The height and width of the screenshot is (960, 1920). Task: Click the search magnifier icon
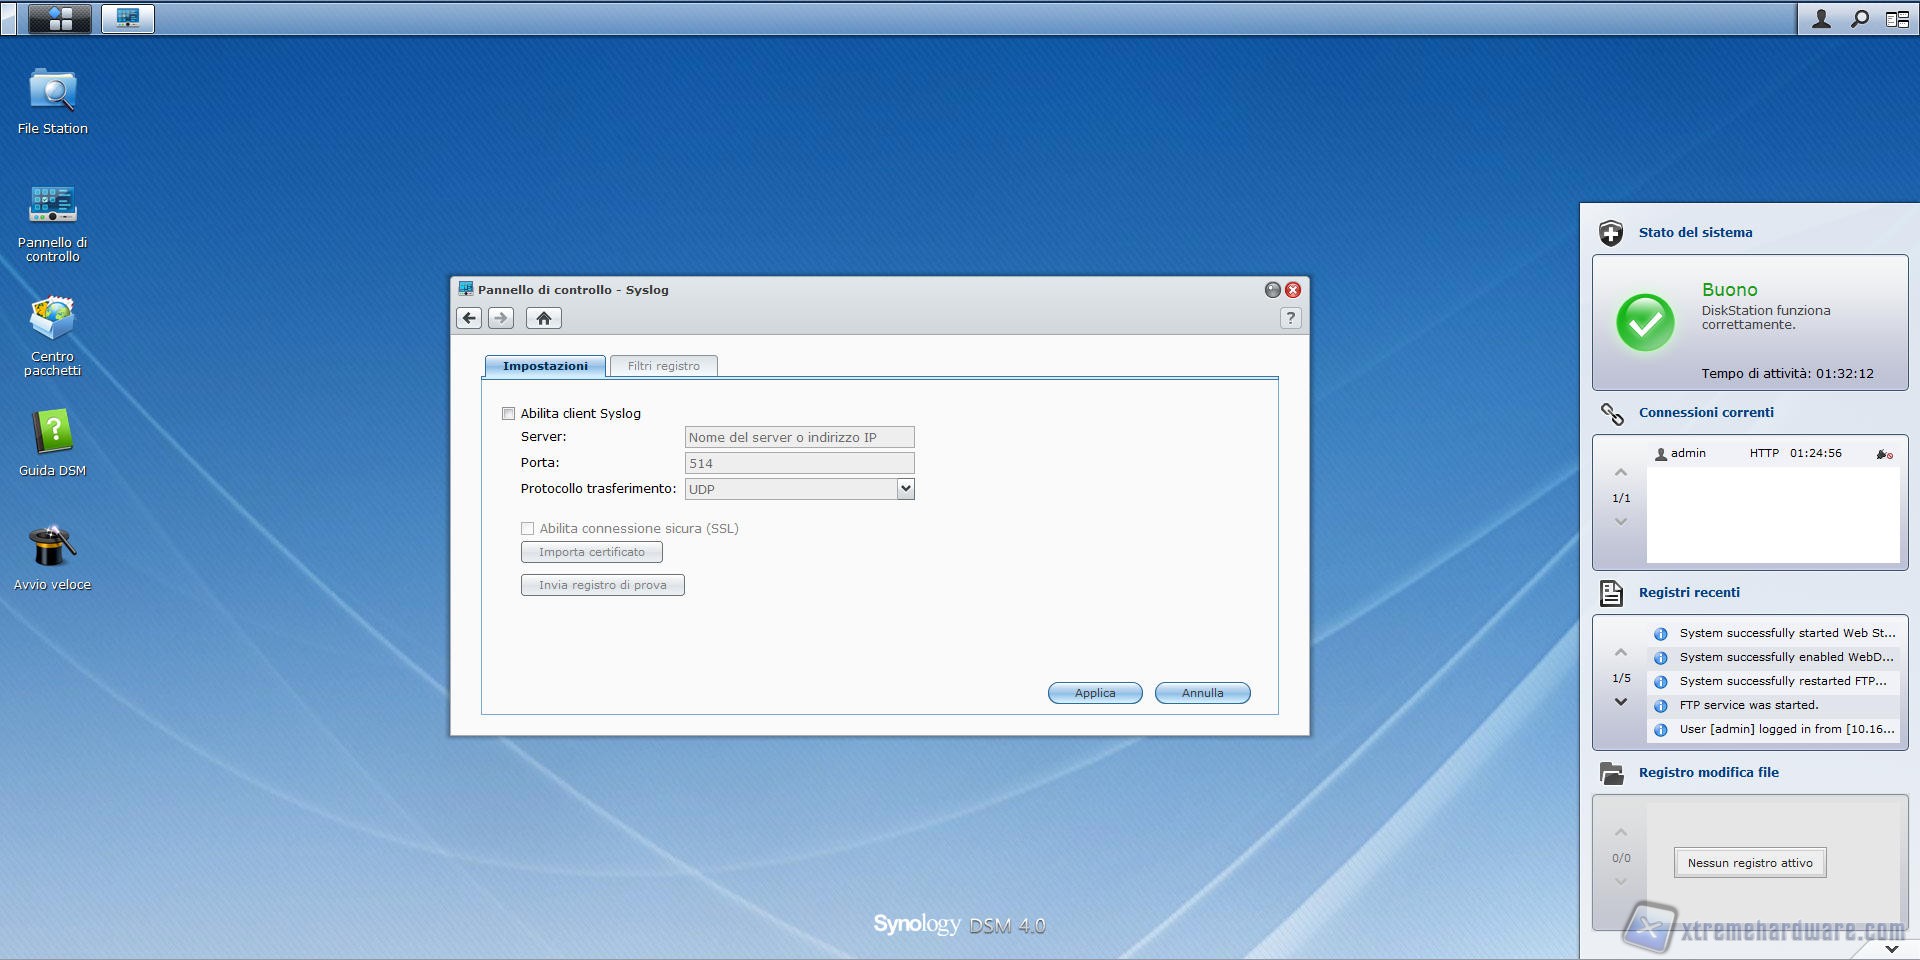click(1859, 18)
